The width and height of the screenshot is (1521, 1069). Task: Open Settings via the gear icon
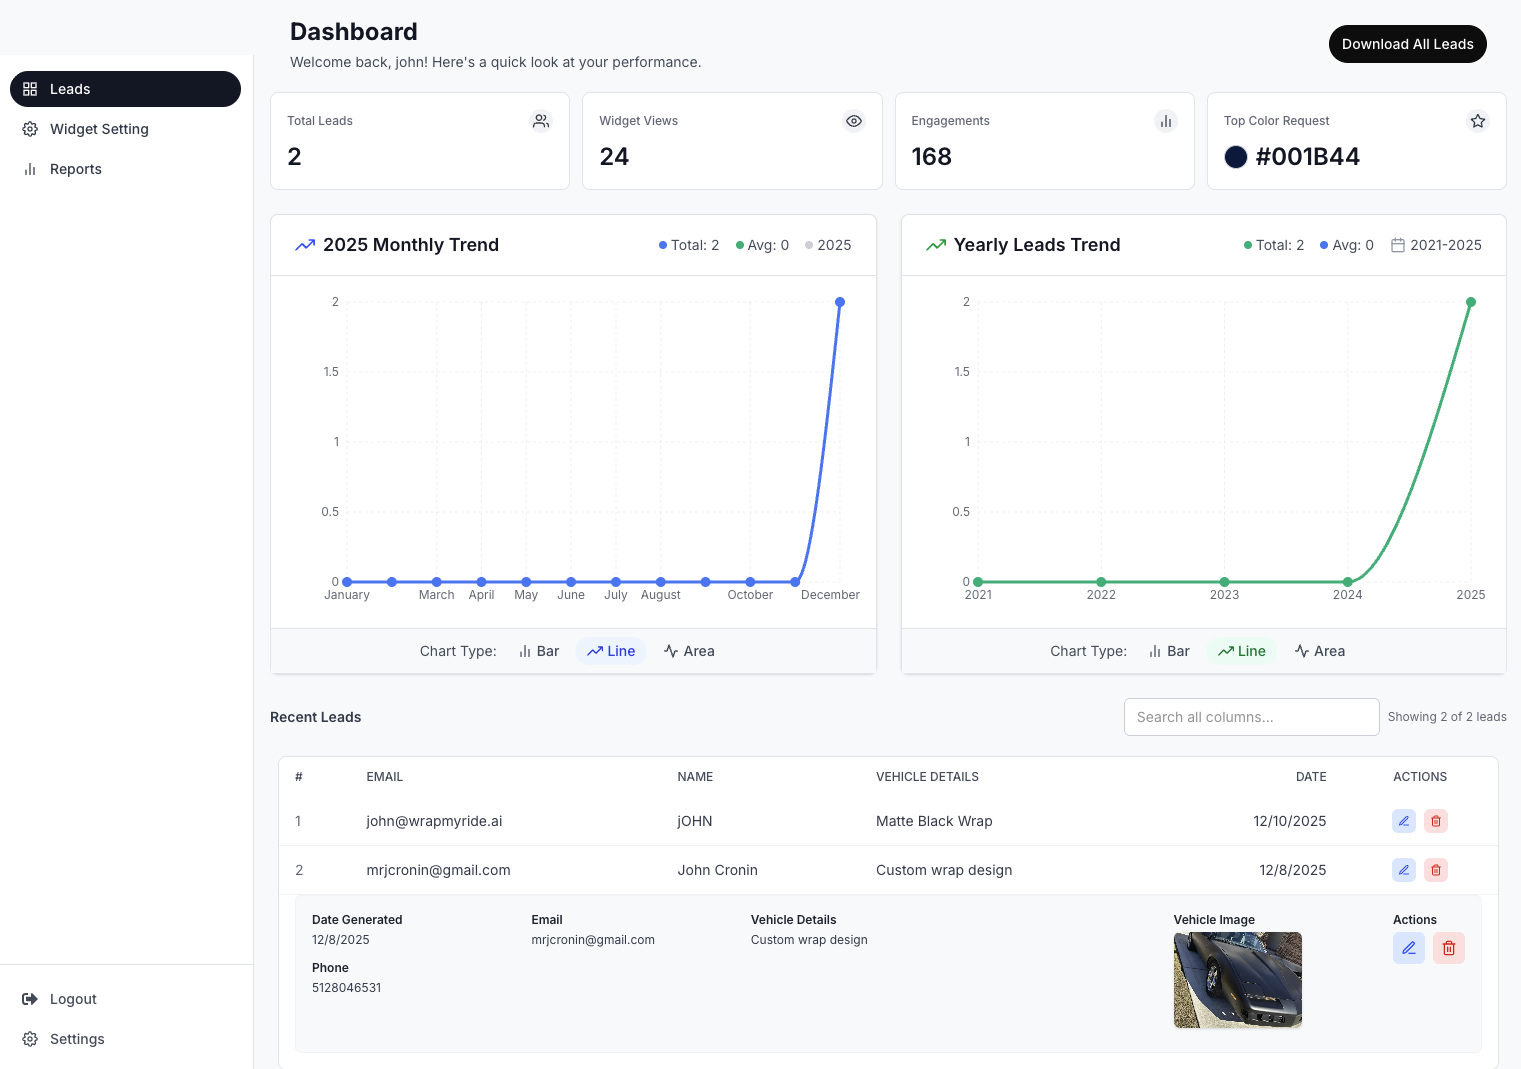point(29,1038)
